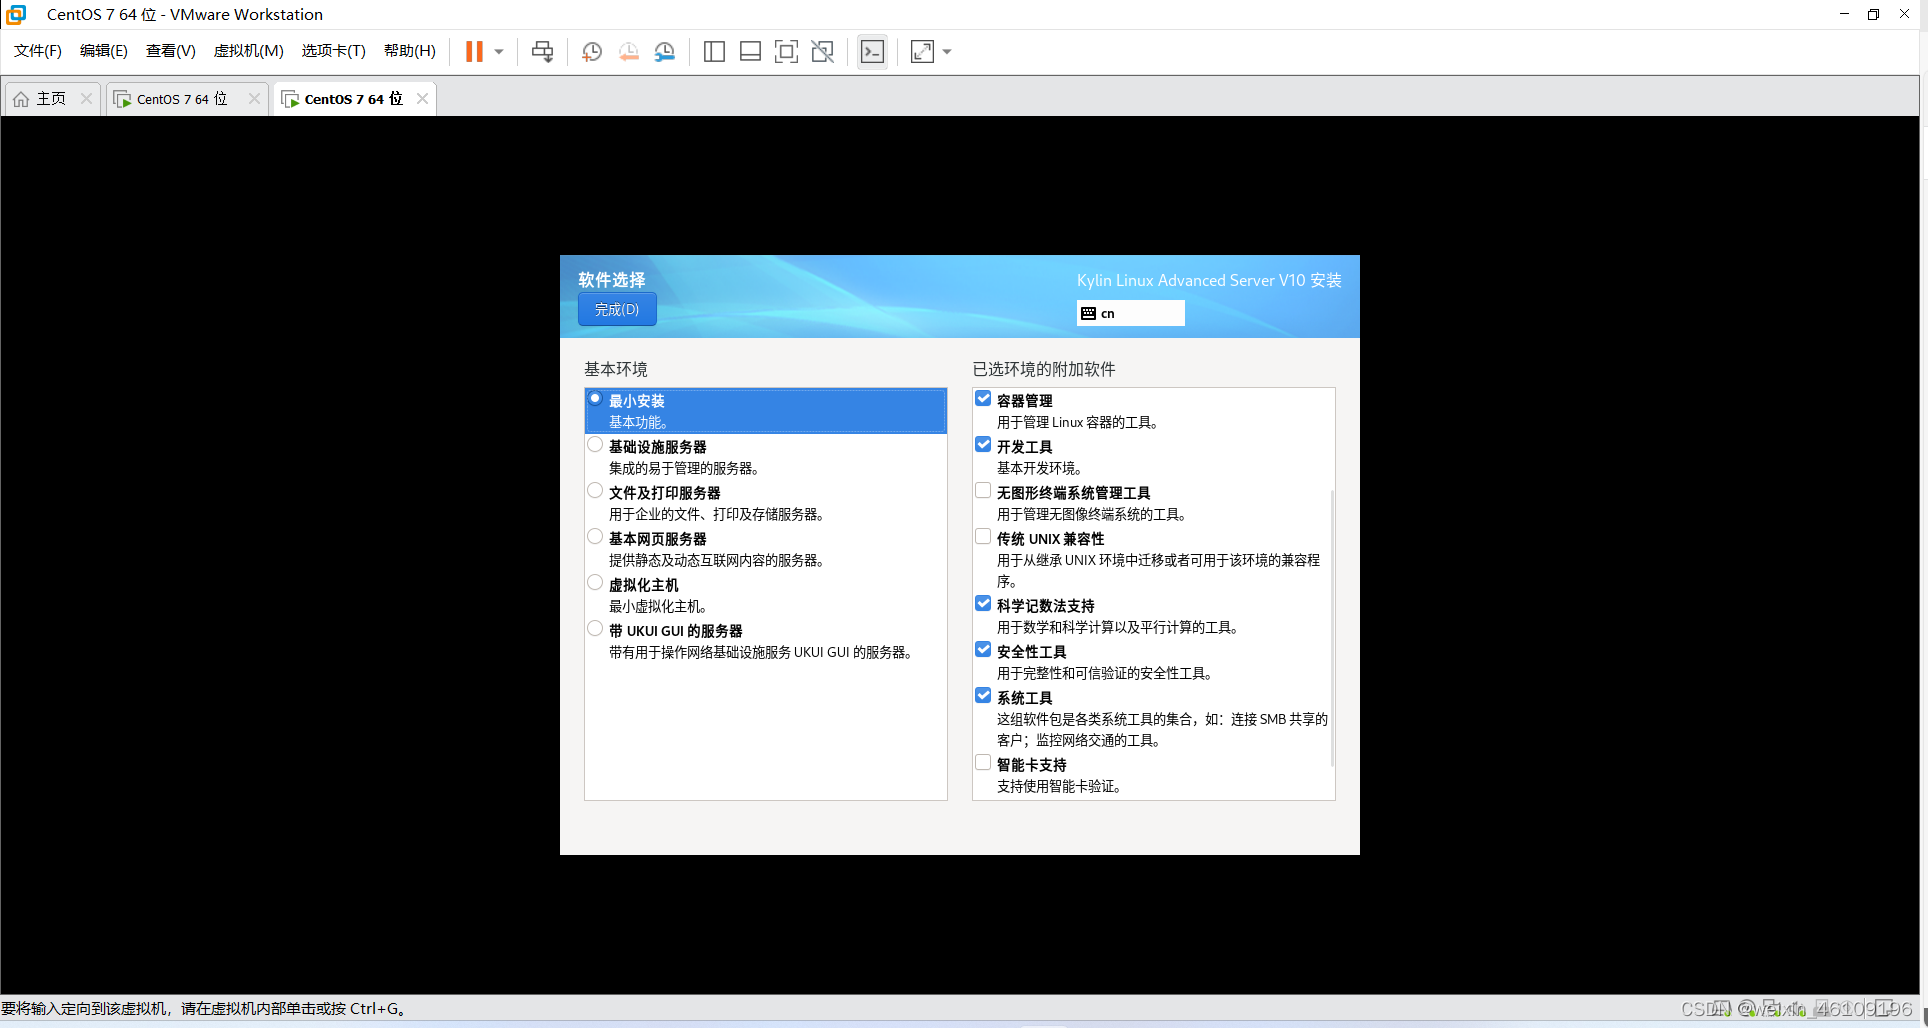Uncheck the 安全性工具 checkbox
The height and width of the screenshot is (1028, 1928).
coord(983,650)
